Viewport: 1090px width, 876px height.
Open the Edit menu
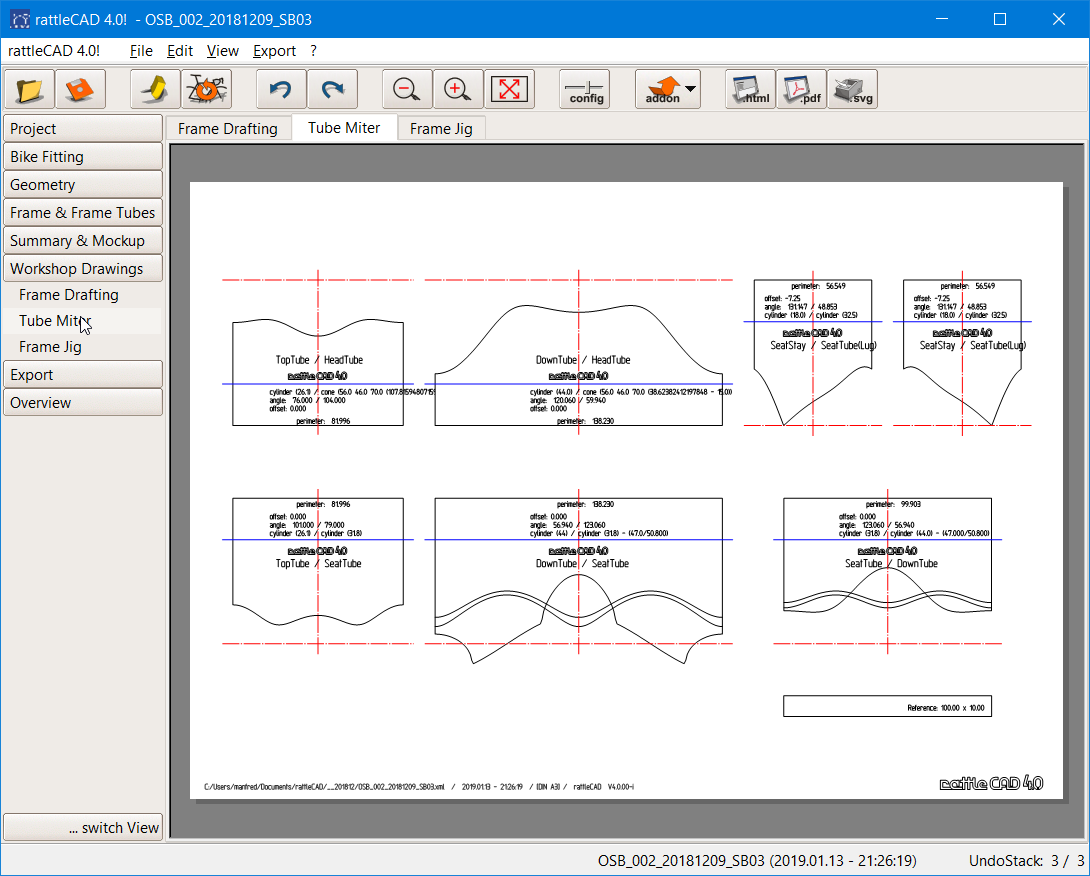(x=180, y=51)
